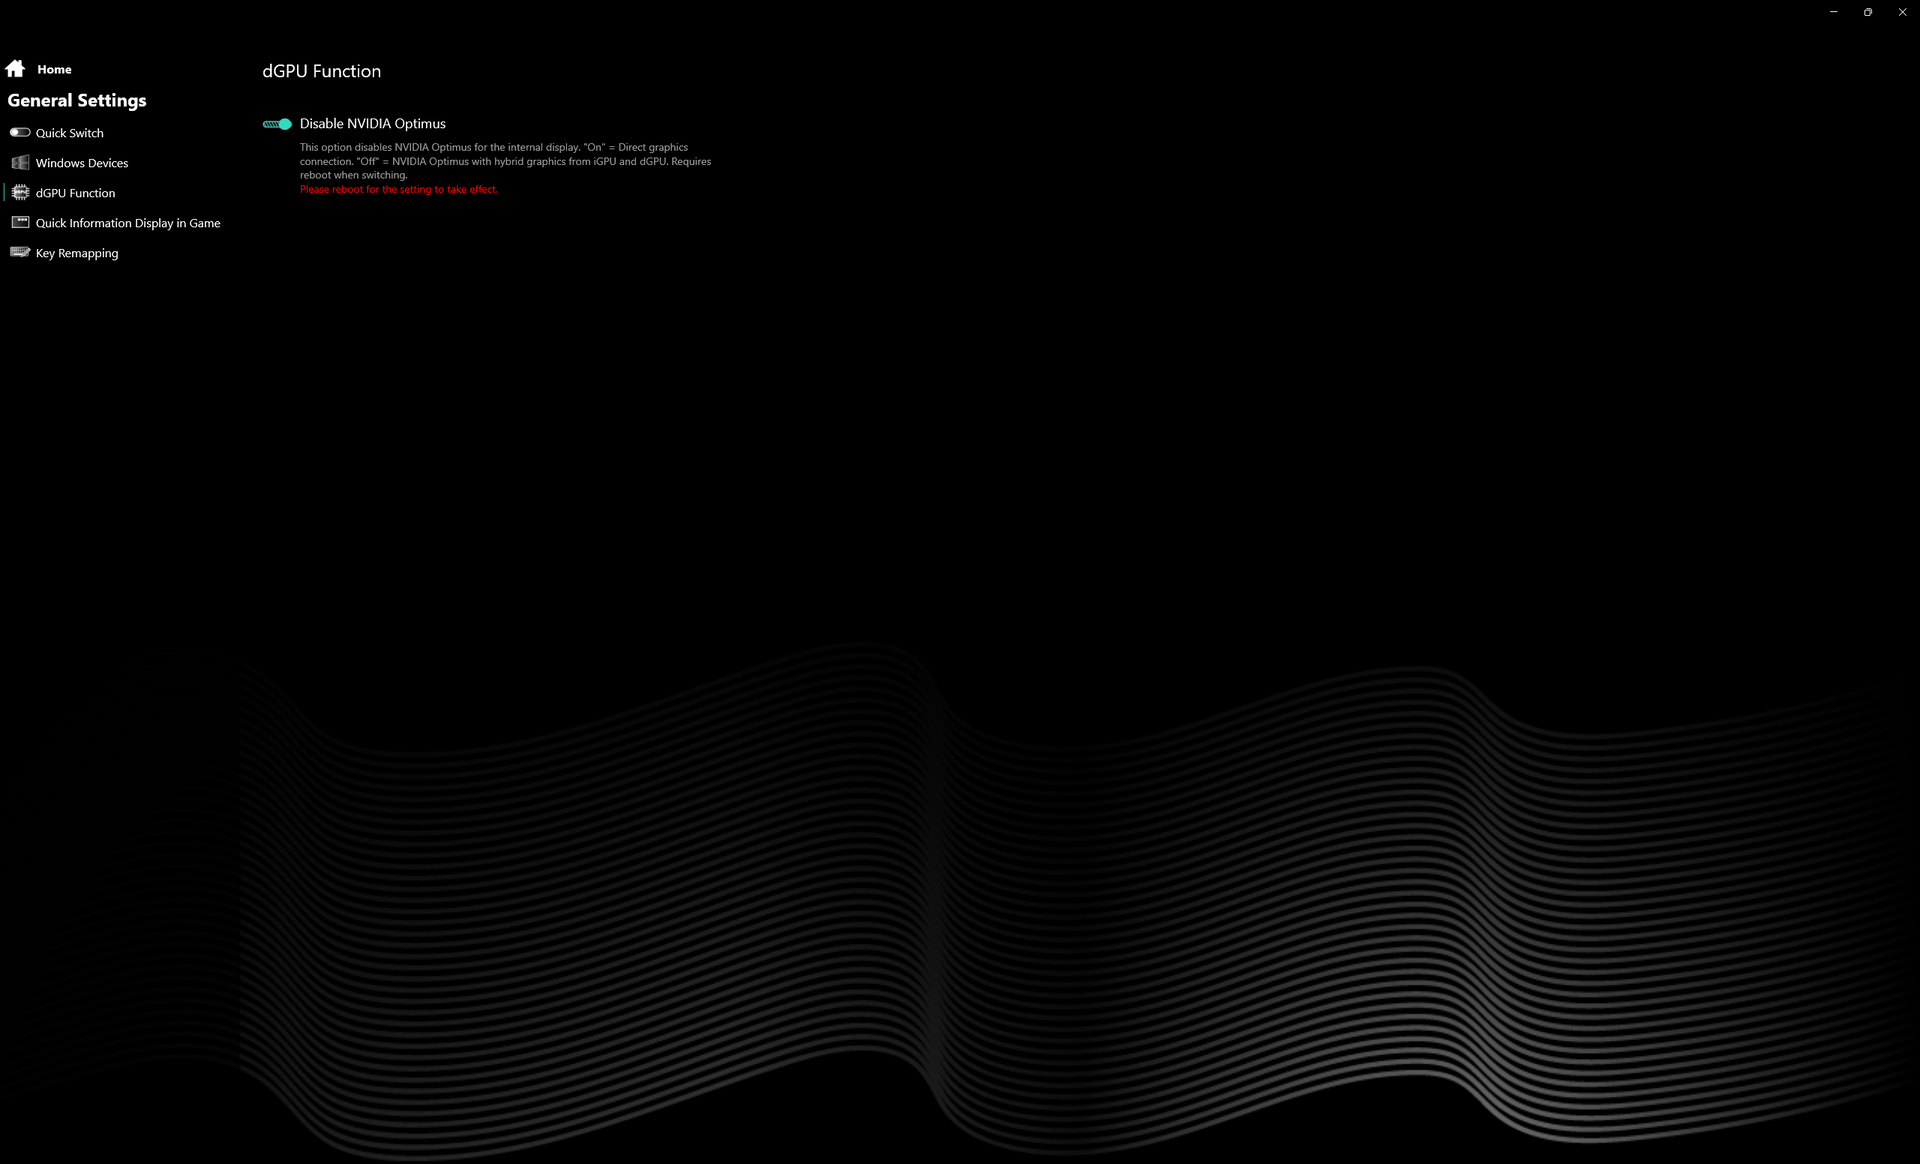
Task: Toggle the Disable NVIDIA Optimus switch
Action: [x=277, y=124]
